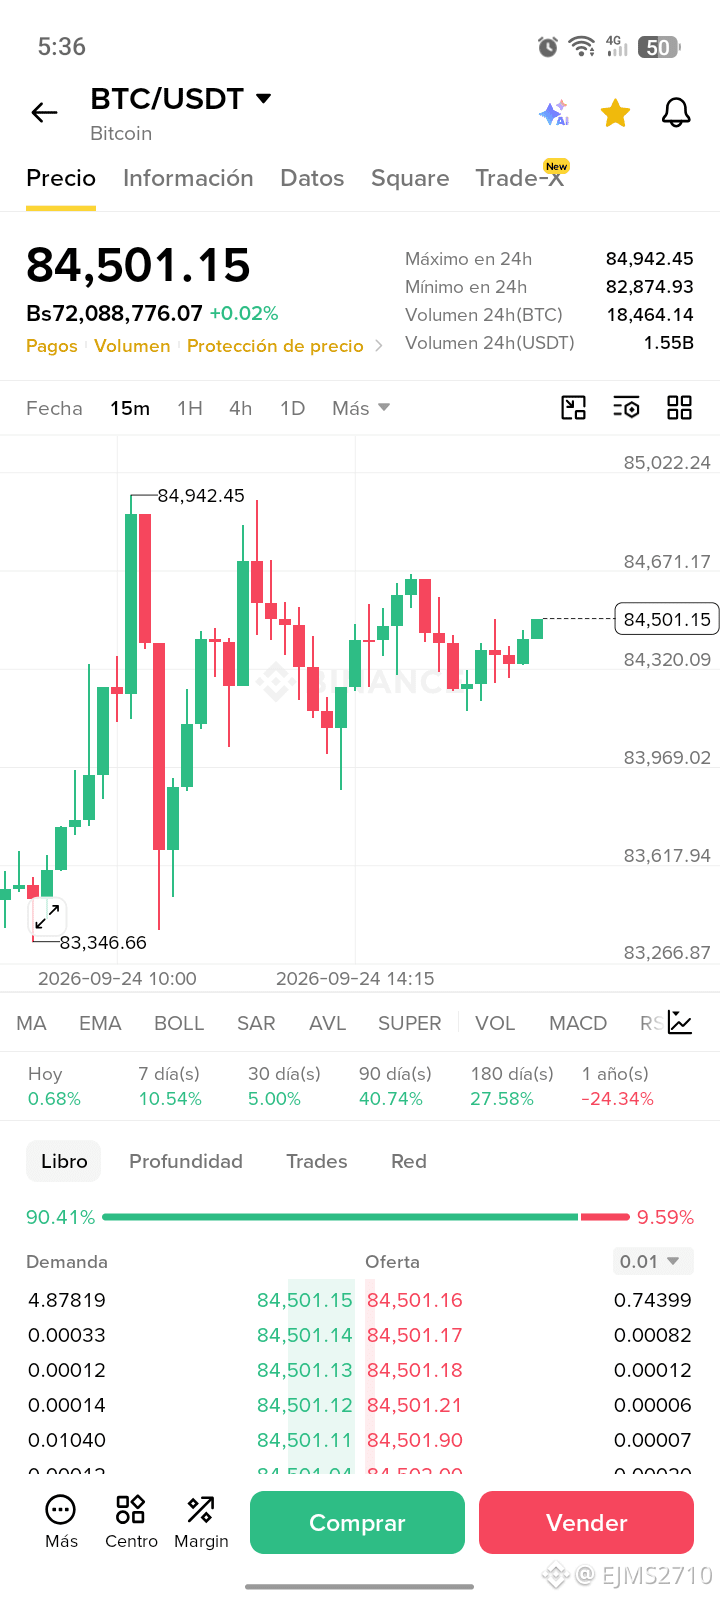720x1600 pixels.
Task: Toggle the MACD indicator
Action: point(578,1023)
